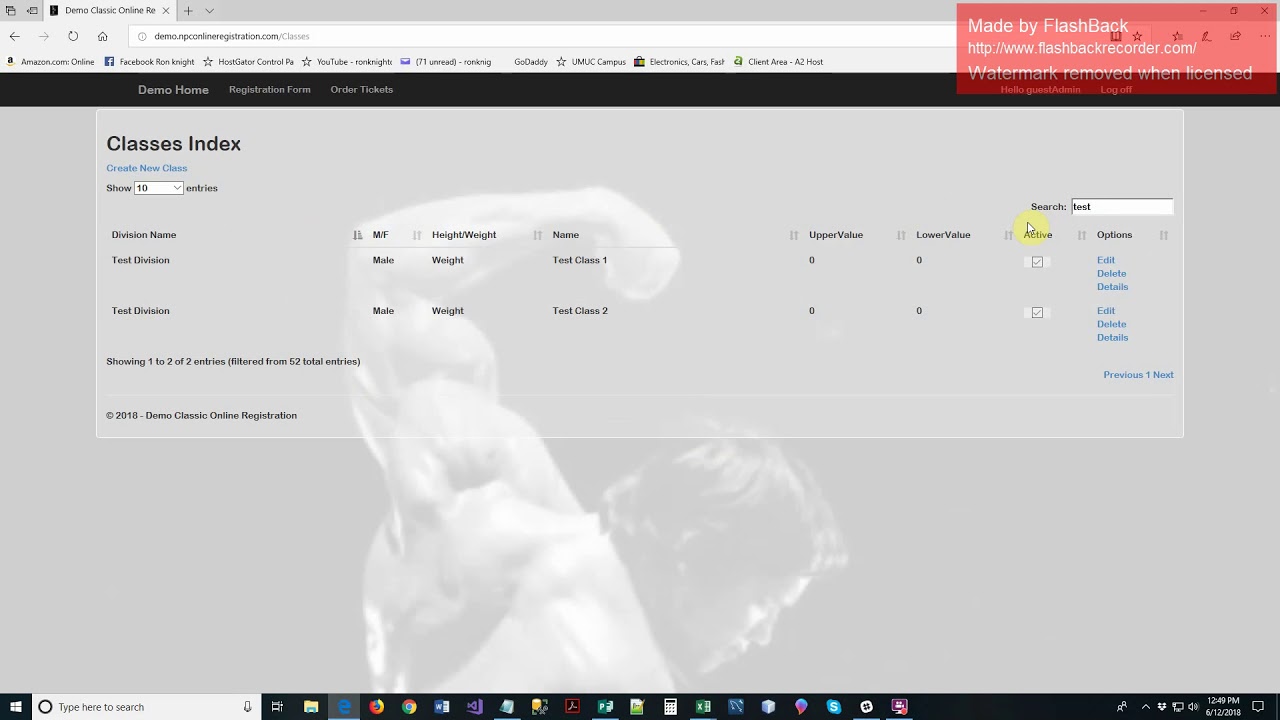Open Adobe Acrobat from taskbar
The width and height of the screenshot is (1280, 720).
[572, 707]
